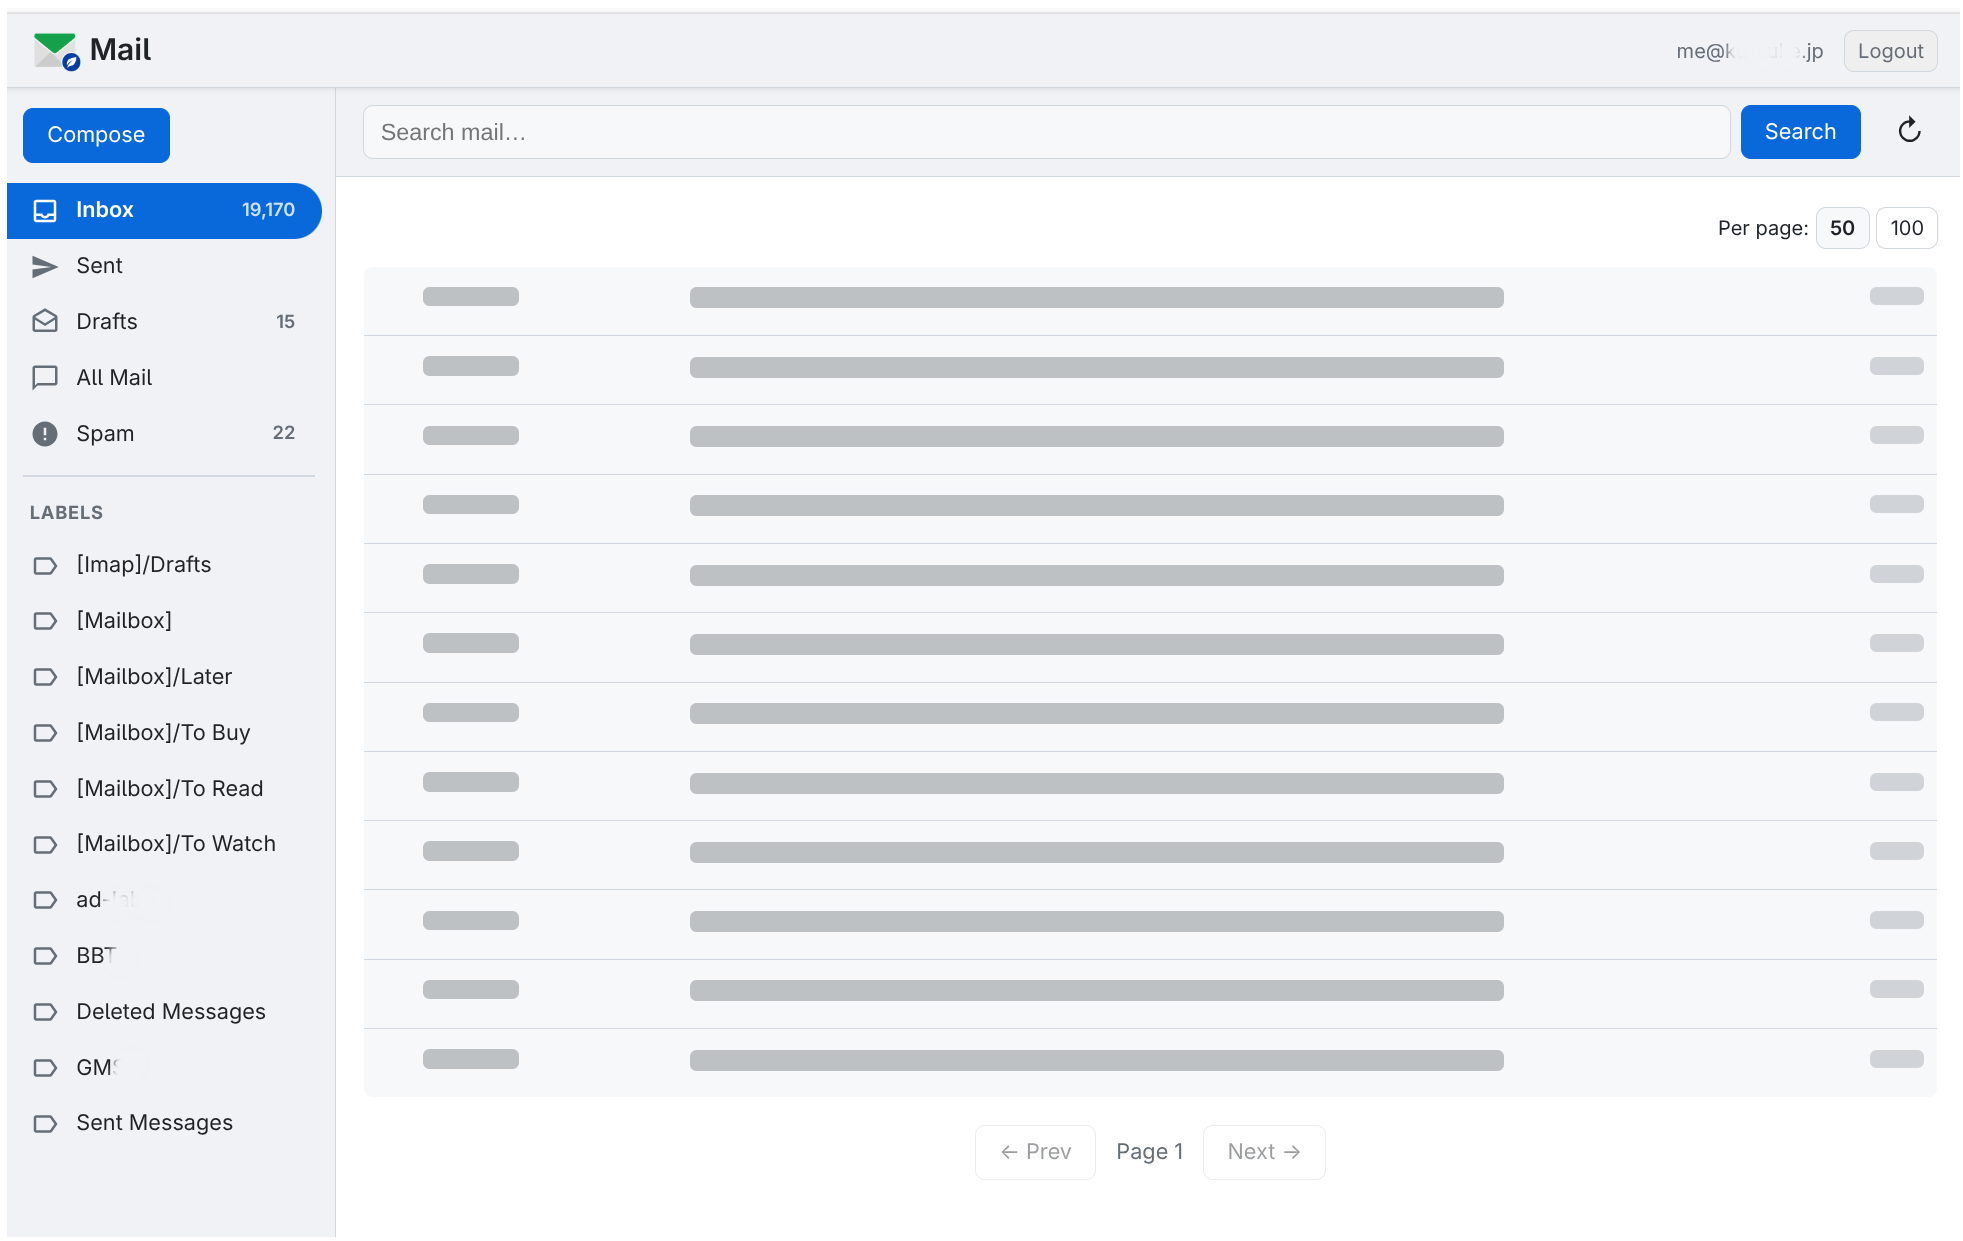Refresh the mail list with the reload icon
The height and width of the screenshot is (1241, 1963).
coord(1909,131)
